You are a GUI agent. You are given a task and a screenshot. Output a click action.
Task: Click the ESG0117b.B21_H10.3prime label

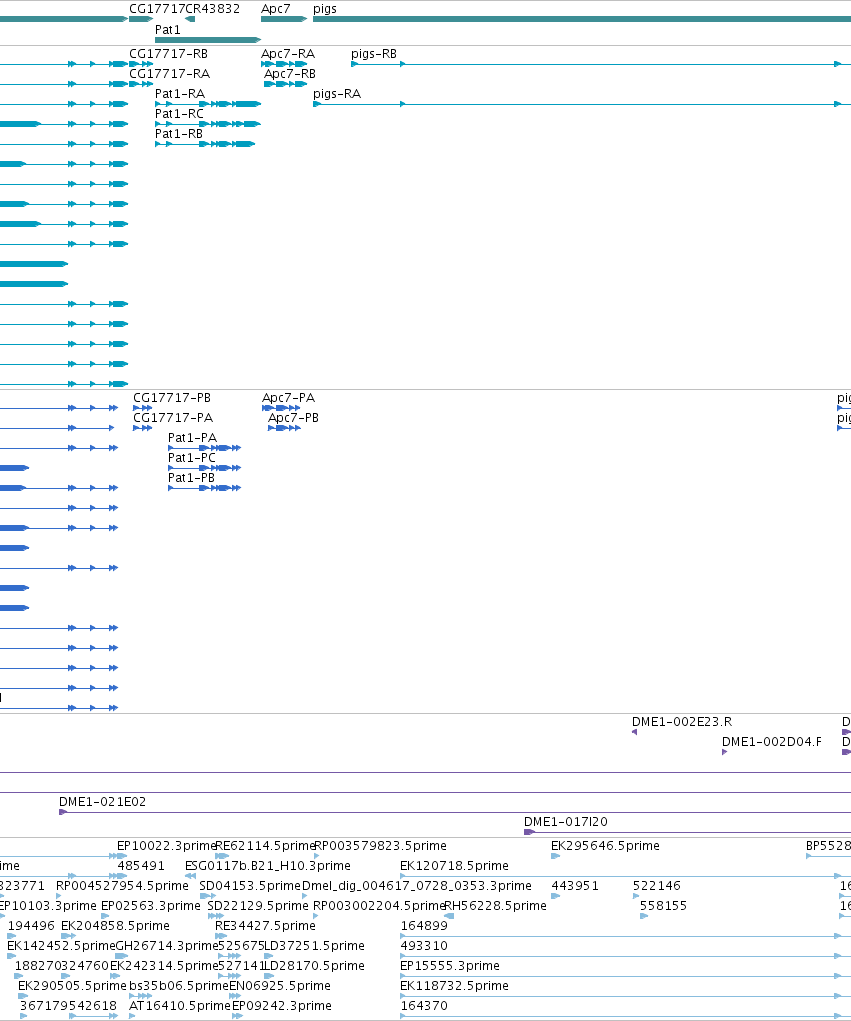268,866
